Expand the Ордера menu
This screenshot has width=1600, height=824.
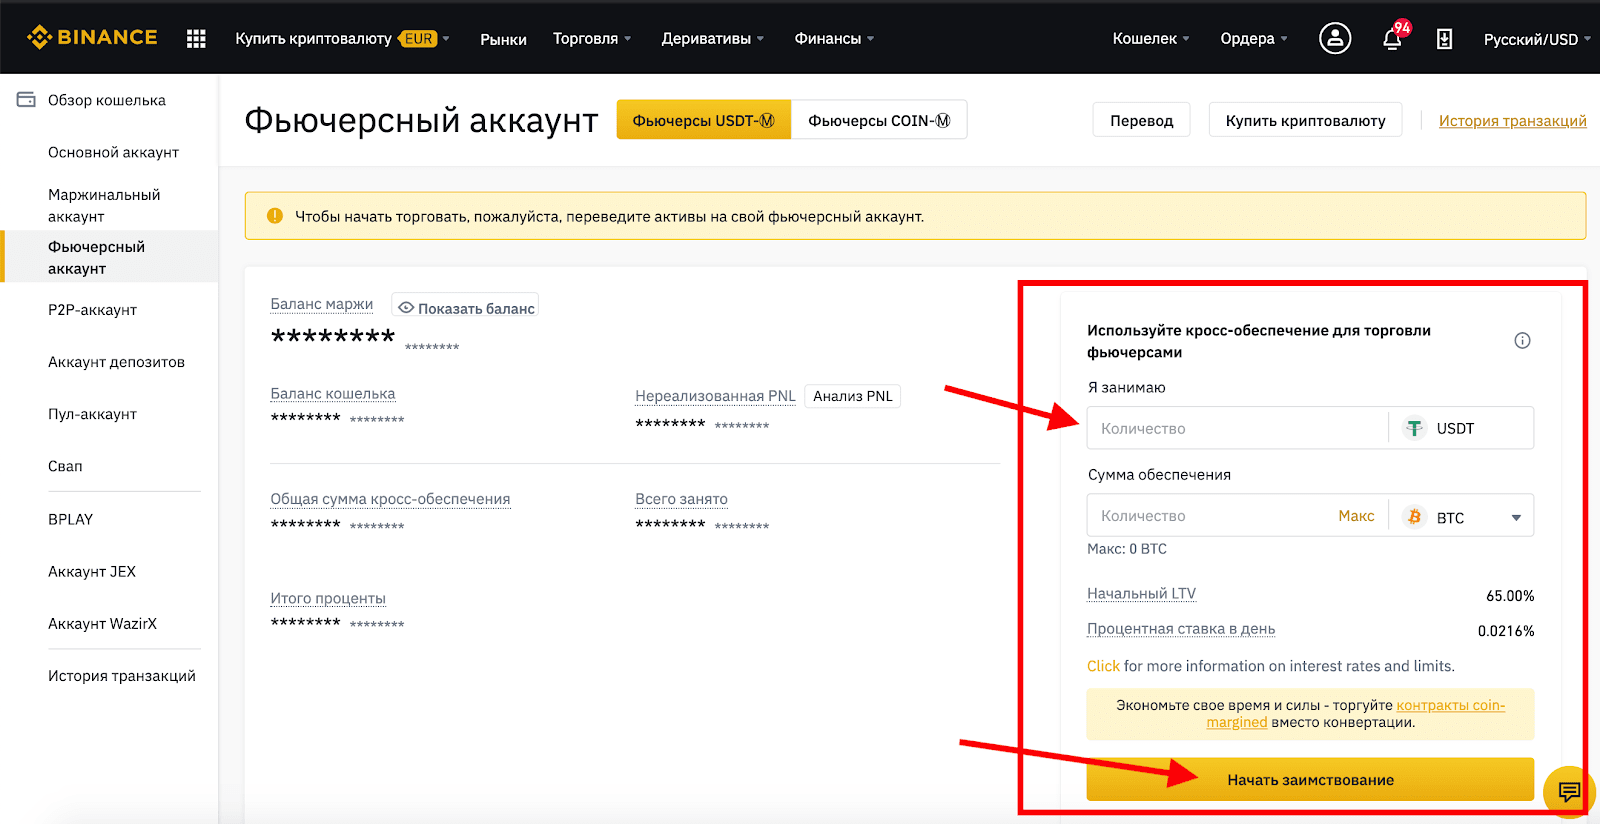click(1254, 39)
